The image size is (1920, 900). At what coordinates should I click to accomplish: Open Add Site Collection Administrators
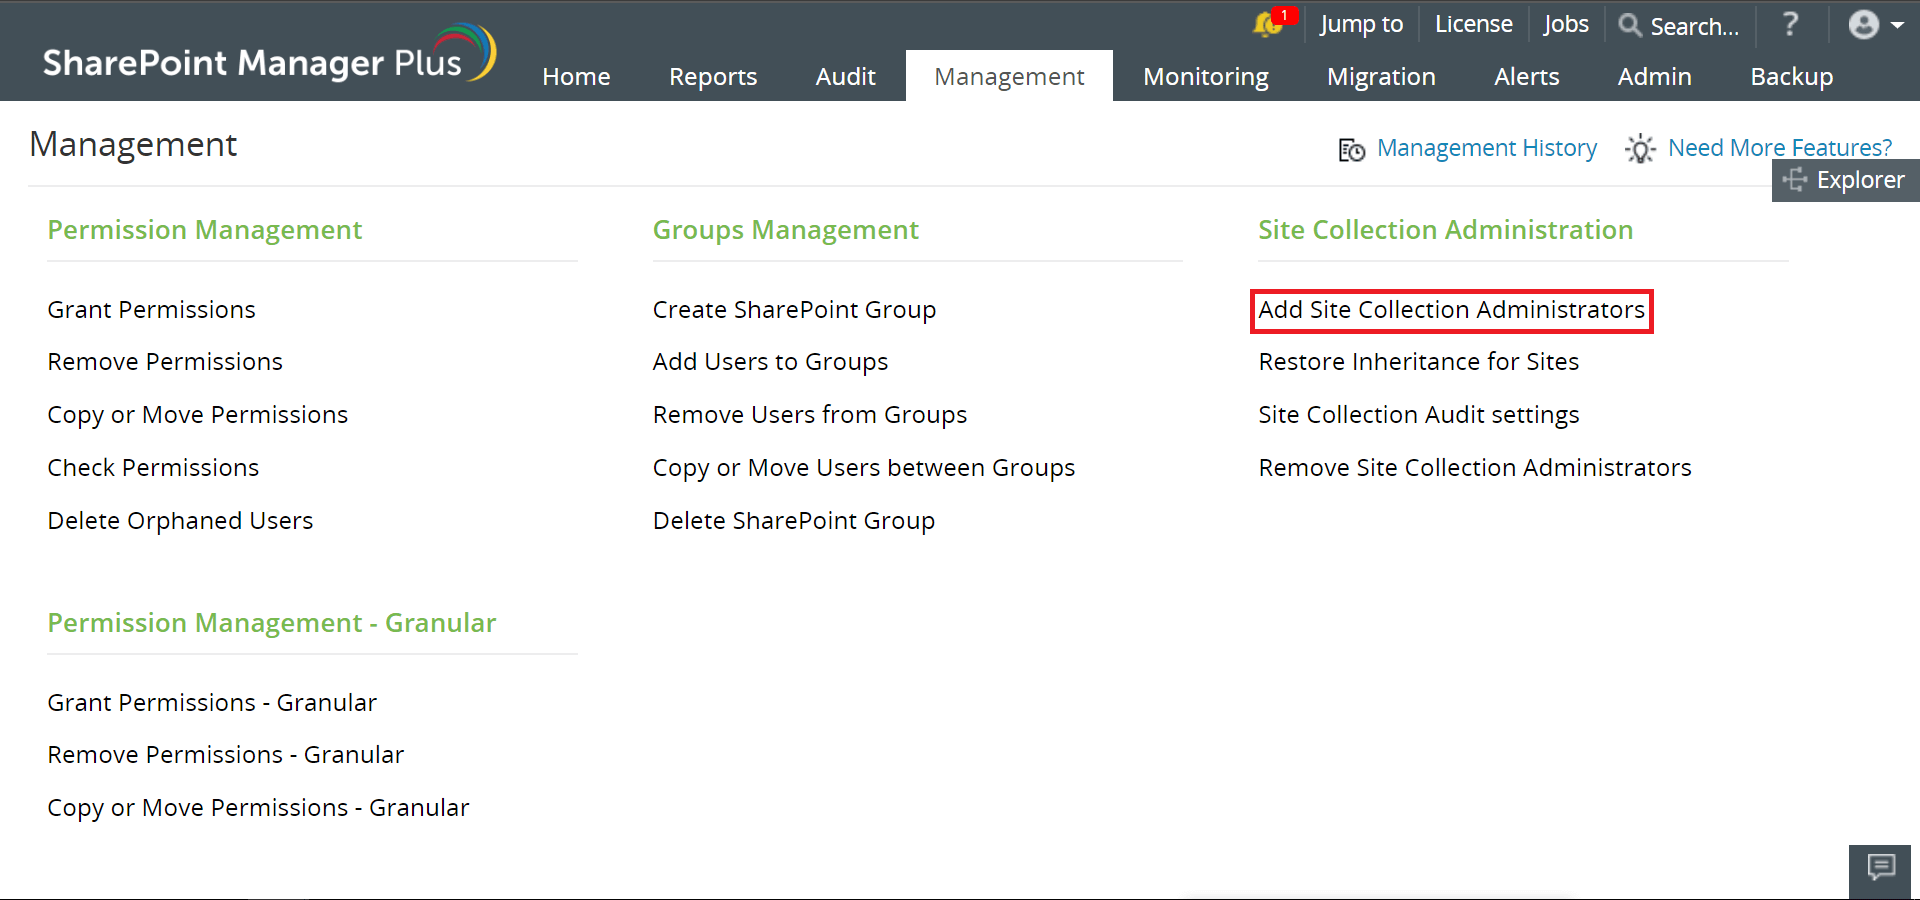point(1451,310)
